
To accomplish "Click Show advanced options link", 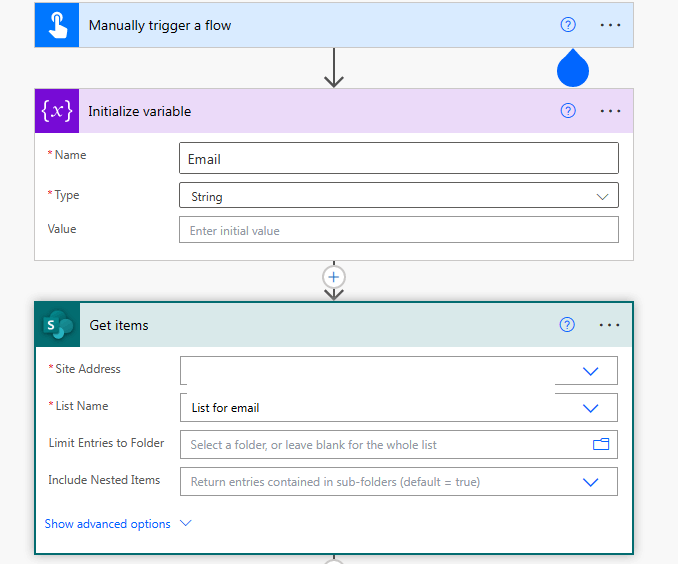I will (108, 524).
